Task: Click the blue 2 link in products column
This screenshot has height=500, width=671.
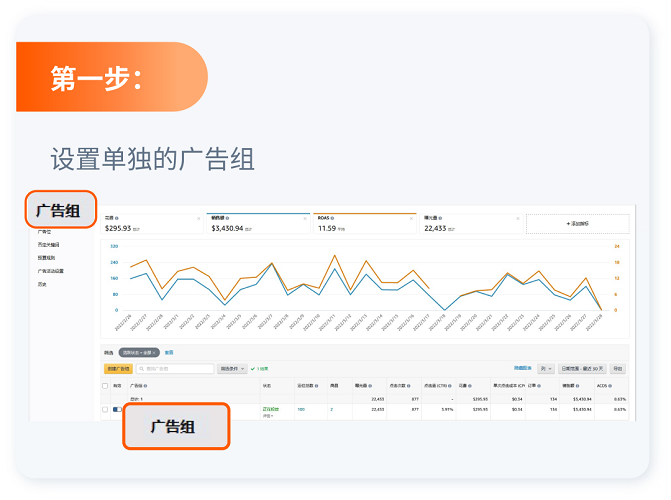Action: [x=332, y=410]
